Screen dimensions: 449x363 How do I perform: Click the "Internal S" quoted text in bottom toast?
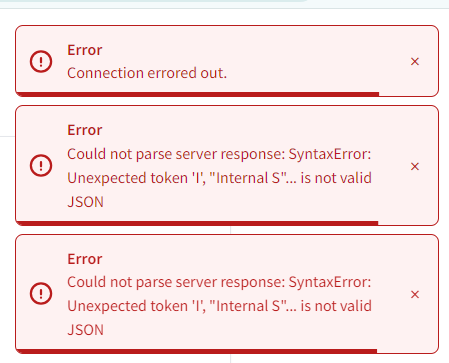point(249,306)
